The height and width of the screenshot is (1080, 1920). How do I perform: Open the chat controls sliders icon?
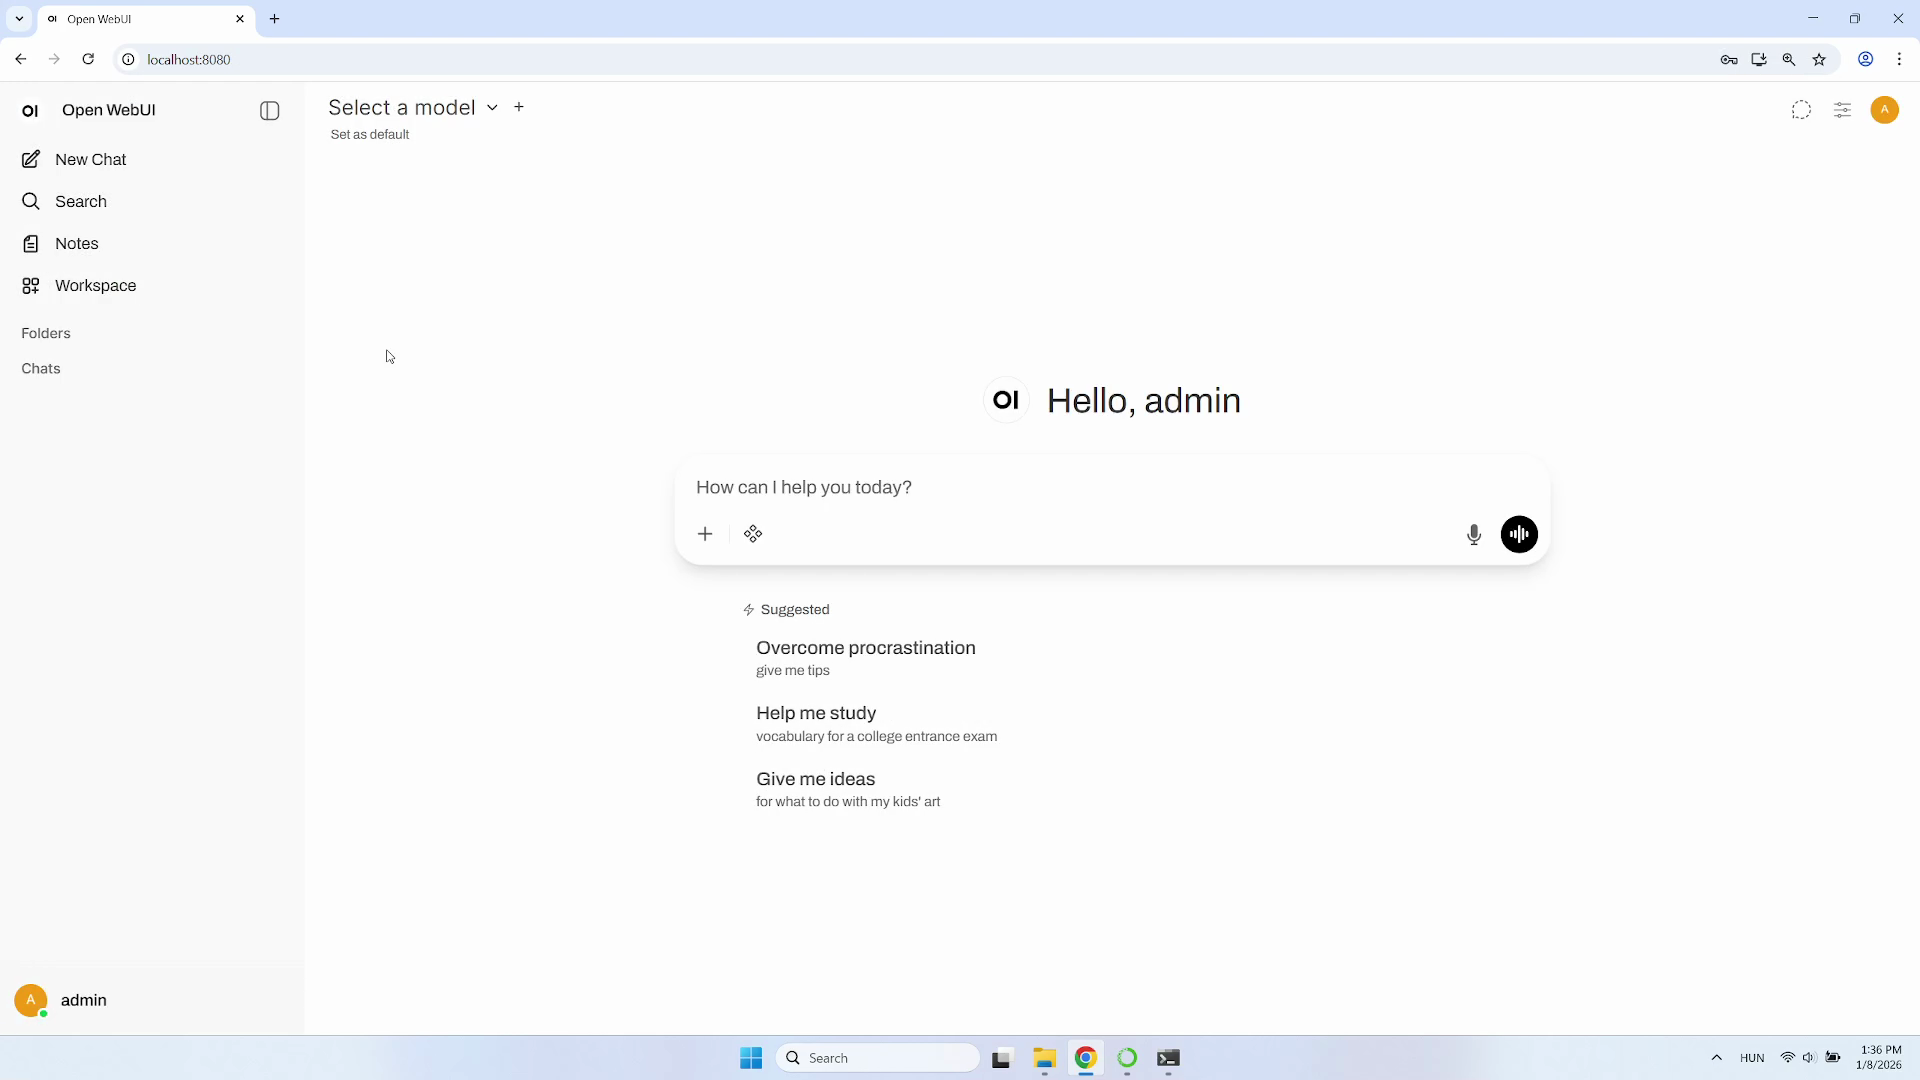pos(1842,111)
